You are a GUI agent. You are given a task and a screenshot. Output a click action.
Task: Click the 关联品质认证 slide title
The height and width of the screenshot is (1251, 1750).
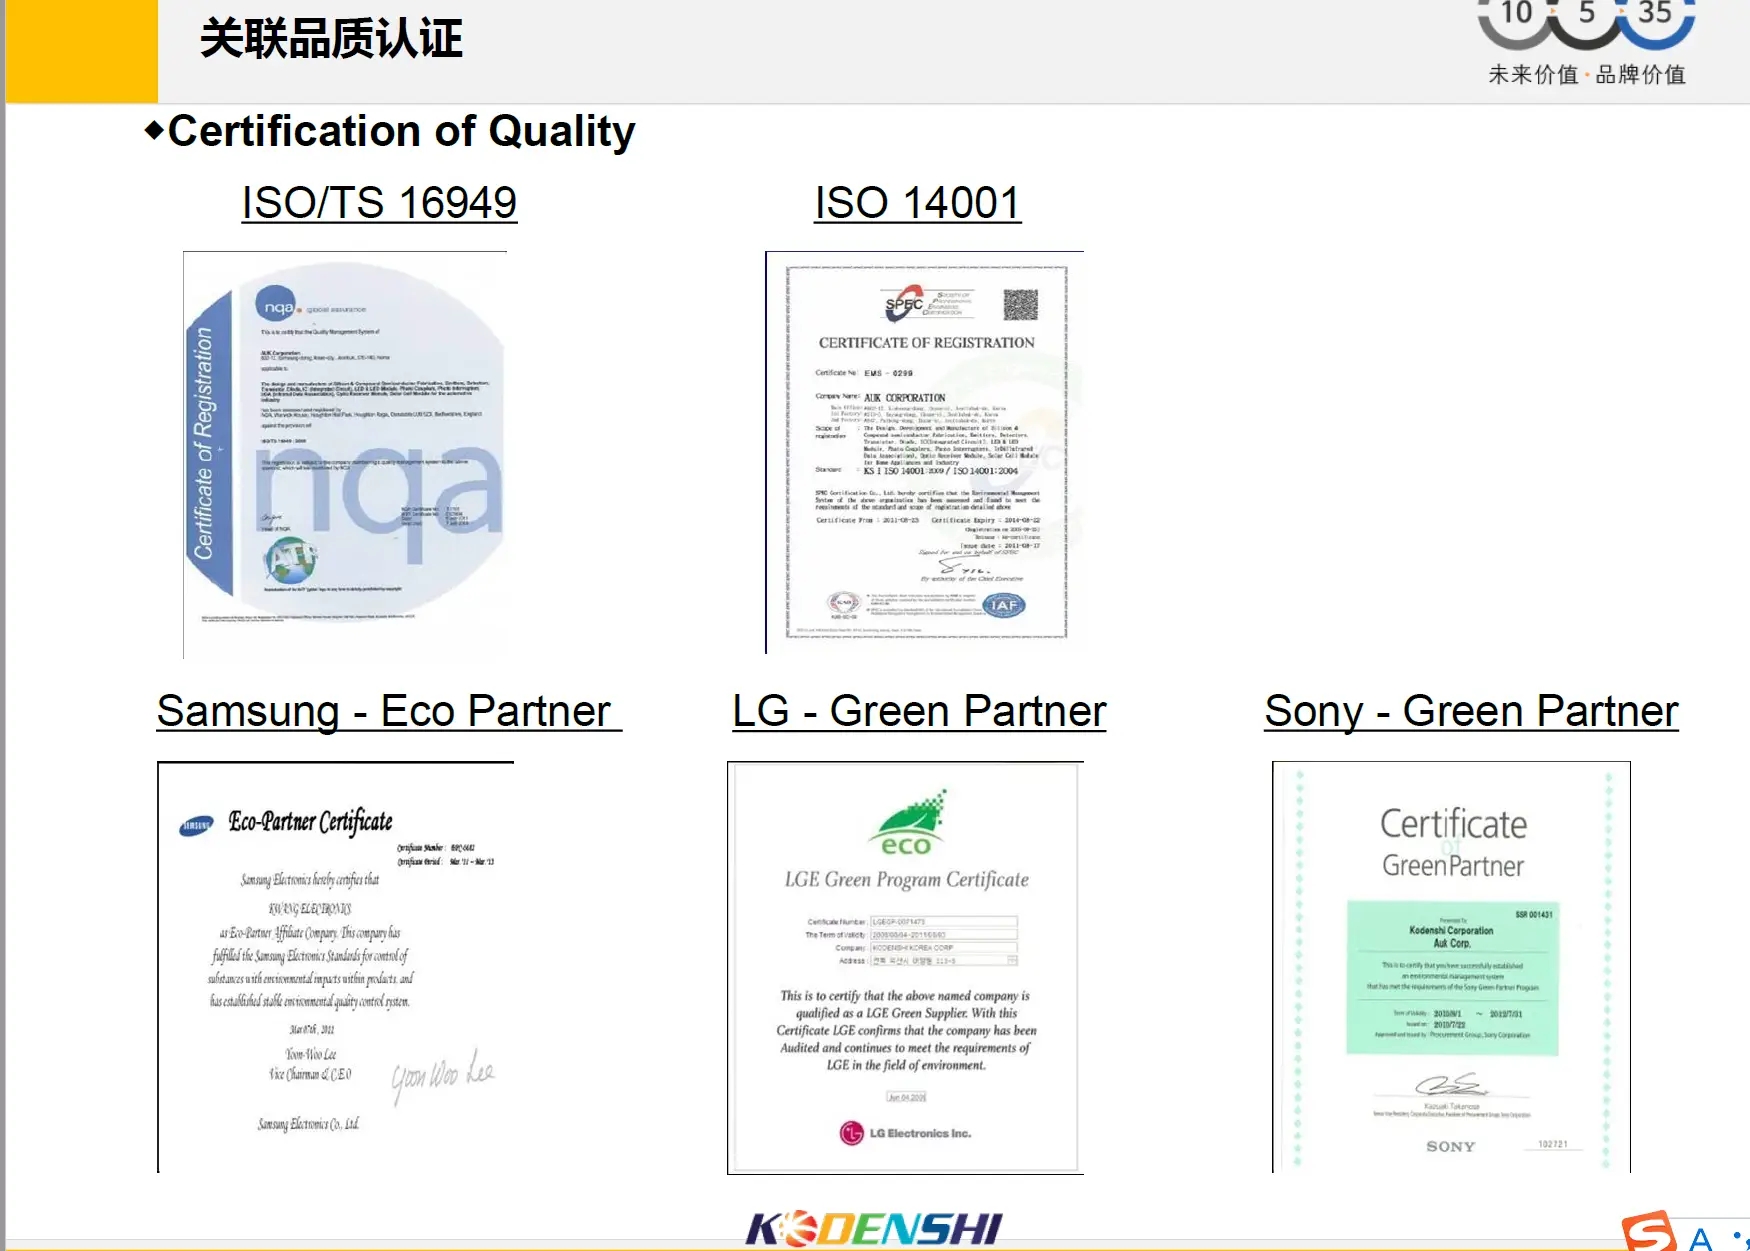pos(331,39)
